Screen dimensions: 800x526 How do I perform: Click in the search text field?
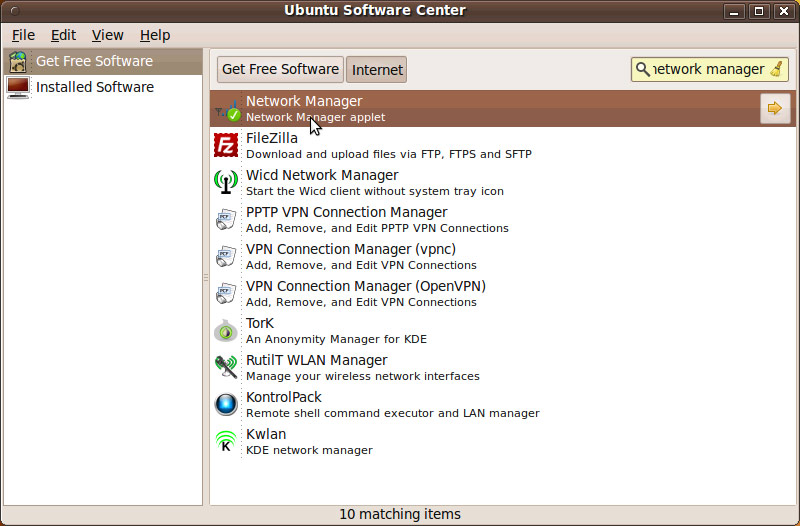[709, 69]
